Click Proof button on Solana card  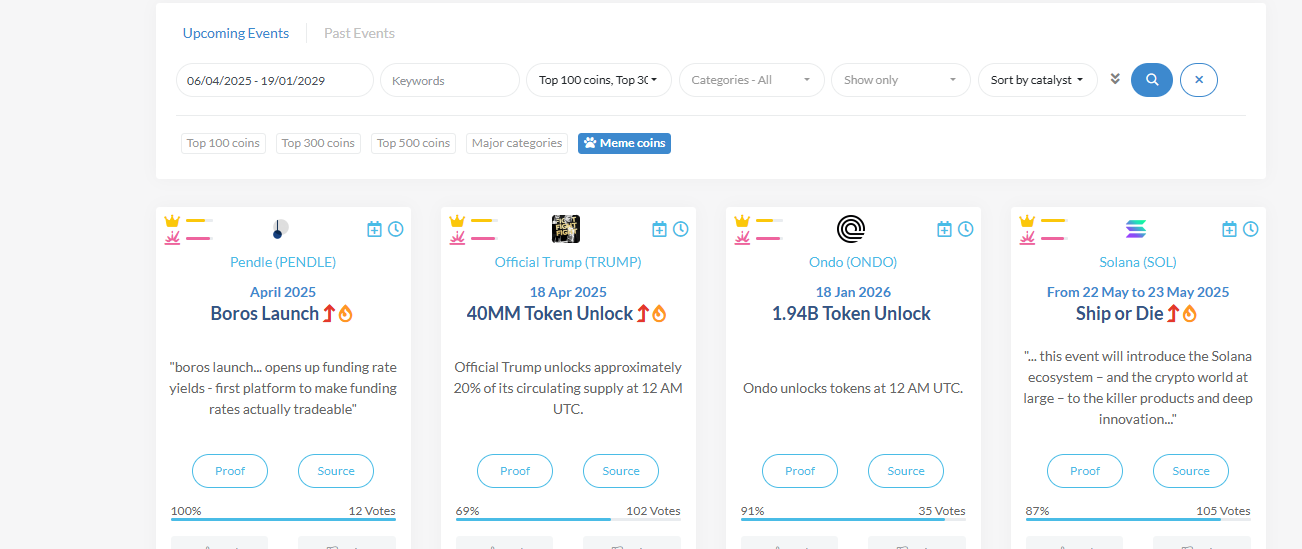click(x=1085, y=471)
